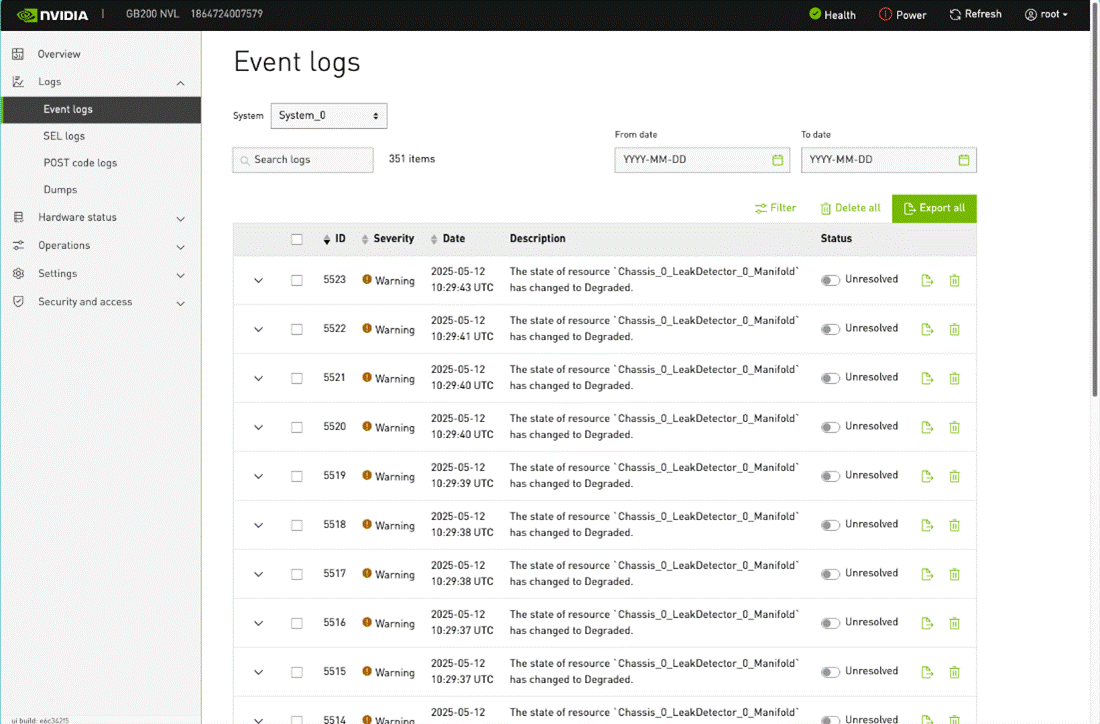Click the export icon for event 5523
1100x724 pixels.
point(927,281)
